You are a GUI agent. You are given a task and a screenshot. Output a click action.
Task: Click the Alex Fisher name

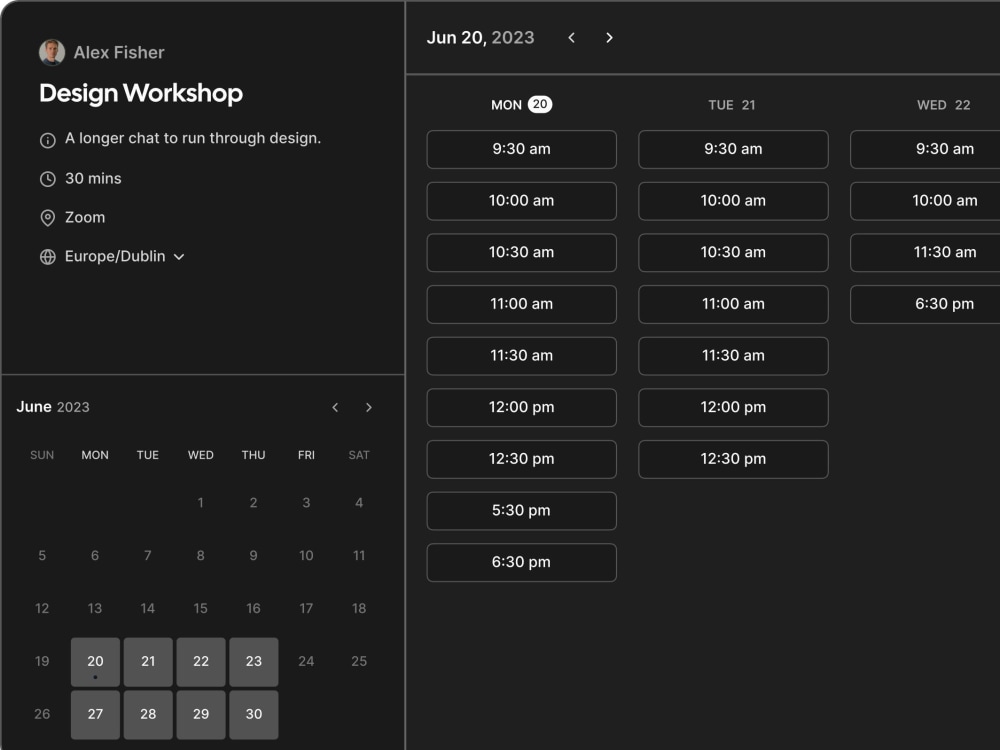click(119, 52)
